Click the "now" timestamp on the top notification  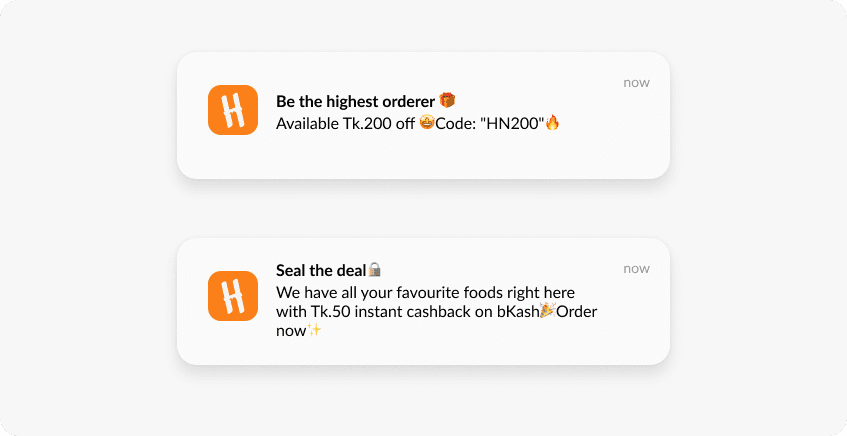tap(636, 82)
